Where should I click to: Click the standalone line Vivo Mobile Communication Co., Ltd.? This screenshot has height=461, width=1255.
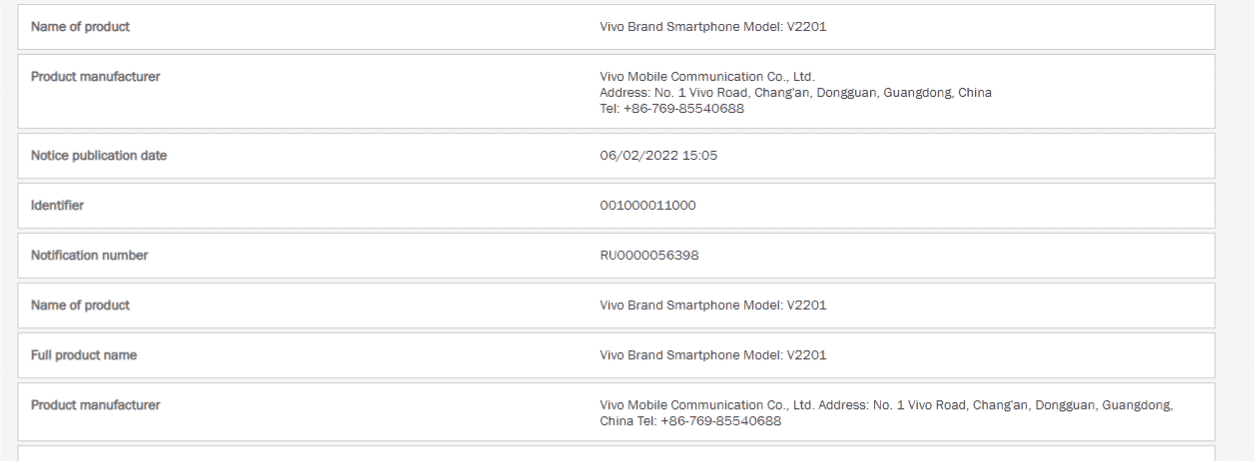point(707,77)
